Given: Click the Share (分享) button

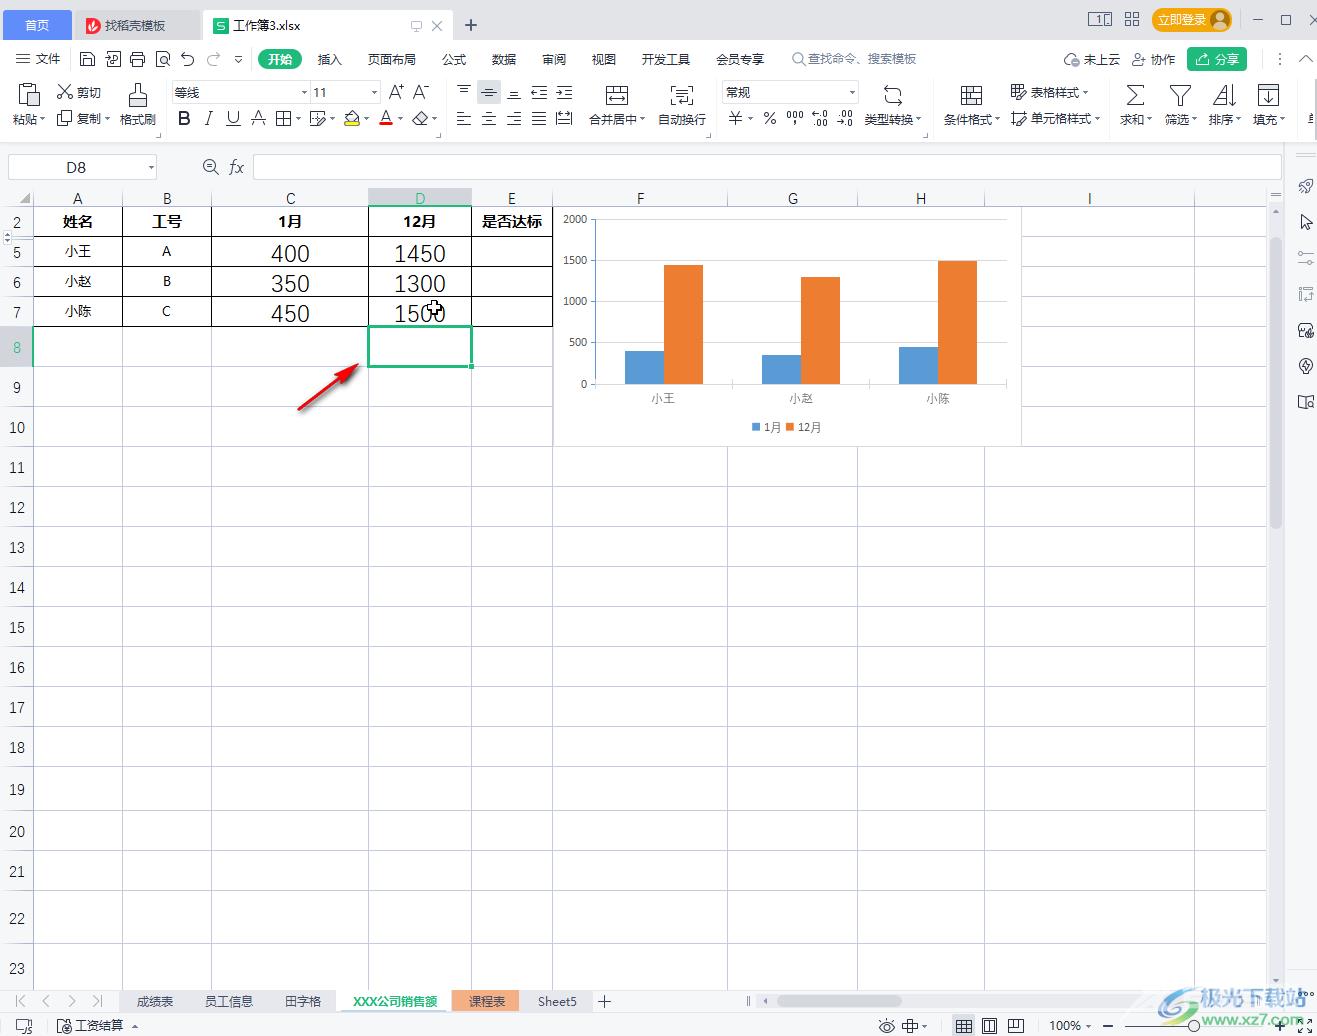Looking at the screenshot, I should (1217, 59).
